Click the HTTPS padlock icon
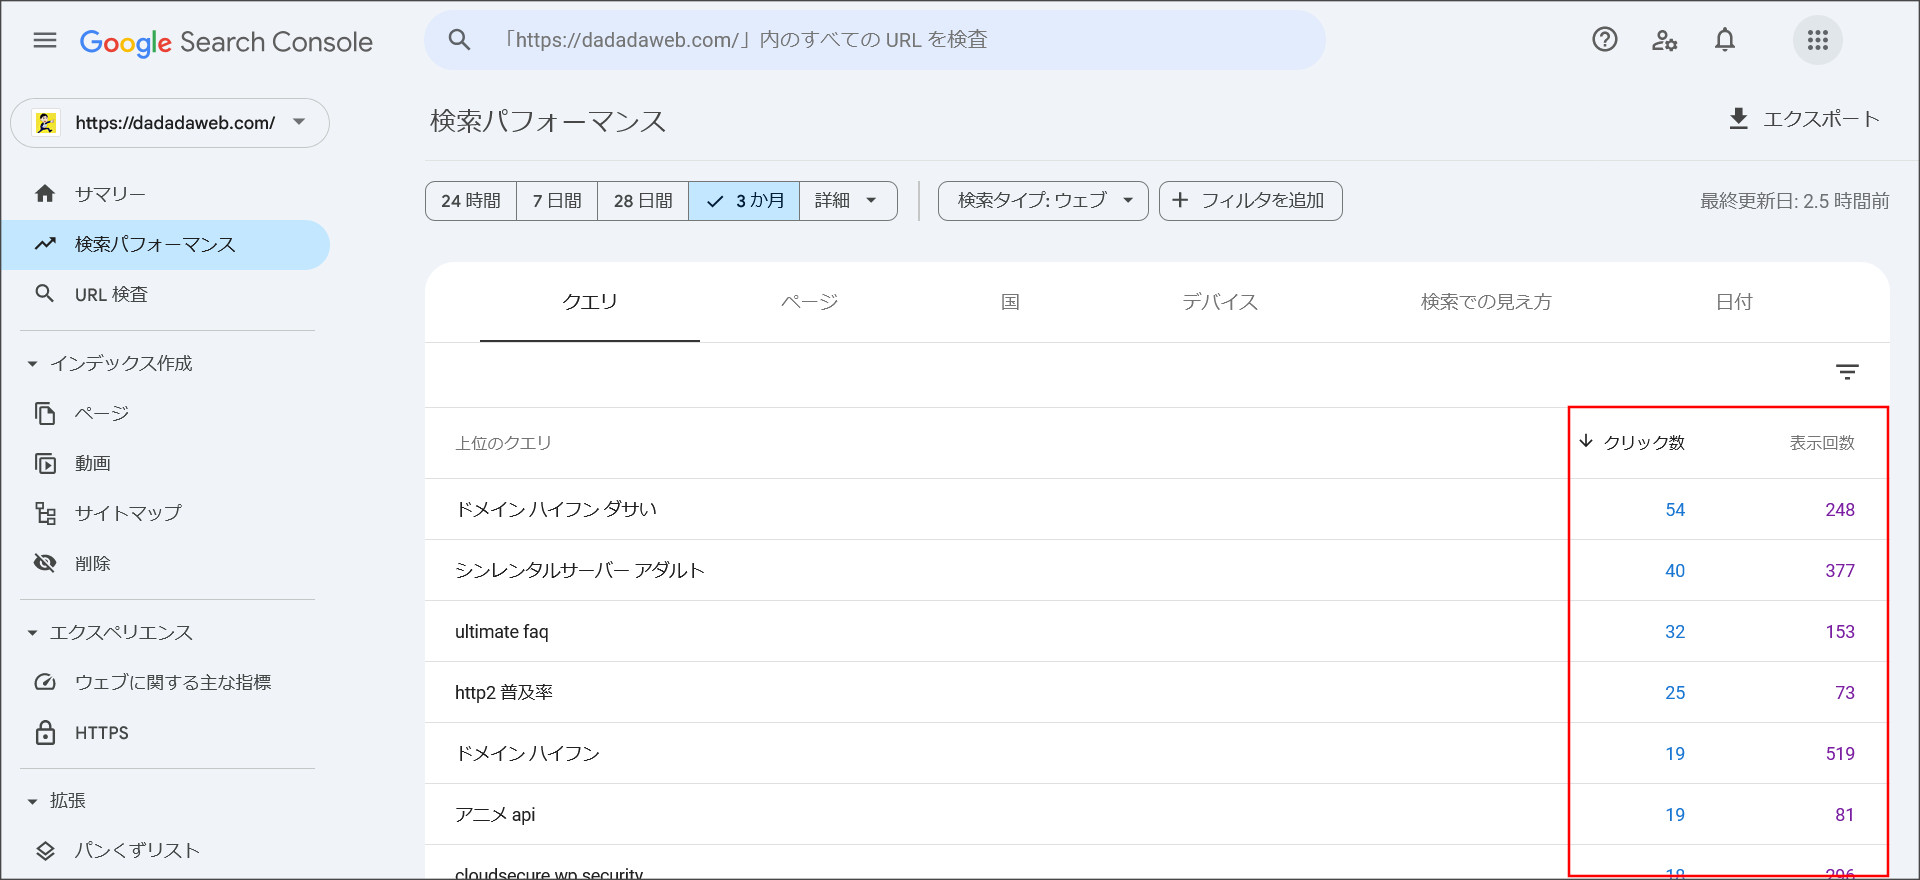 point(45,732)
